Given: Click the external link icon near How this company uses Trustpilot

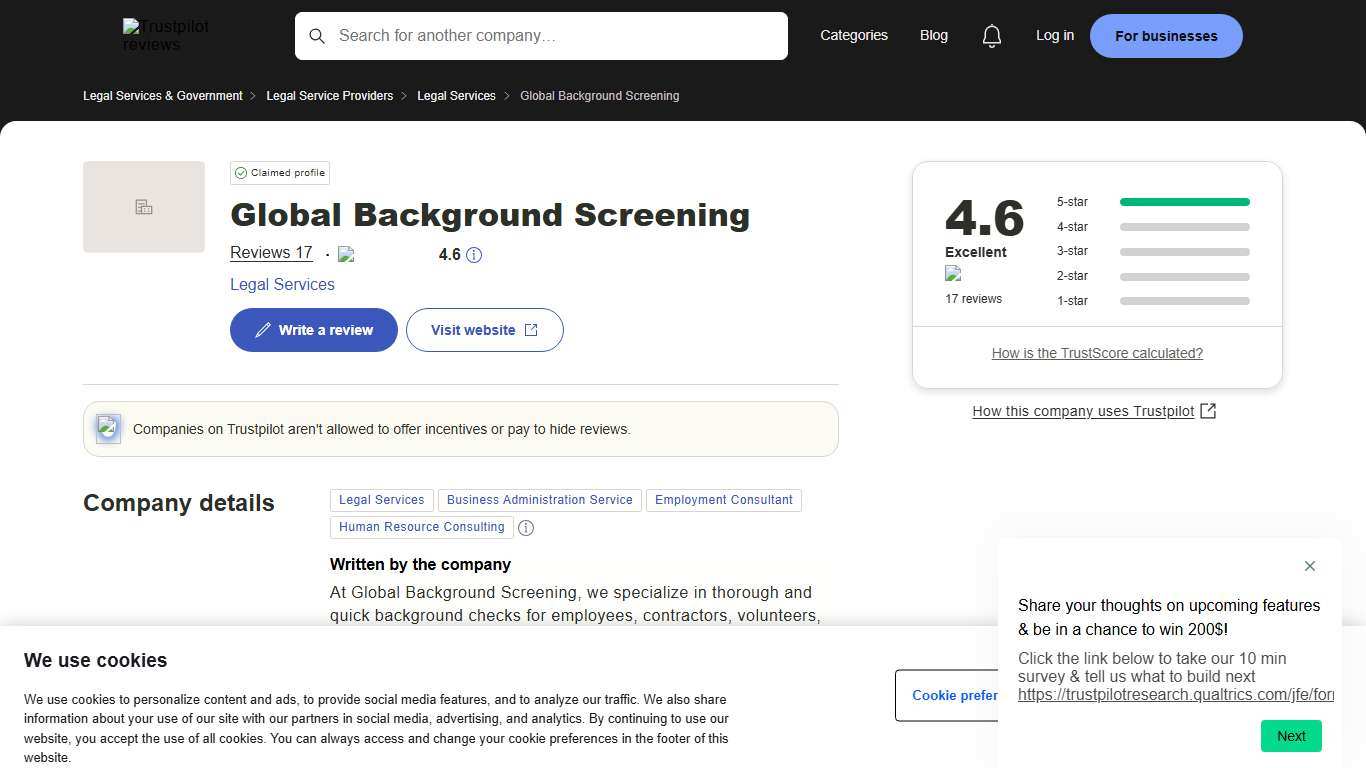Looking at the screenshot, I should [x=1208, y=410].
